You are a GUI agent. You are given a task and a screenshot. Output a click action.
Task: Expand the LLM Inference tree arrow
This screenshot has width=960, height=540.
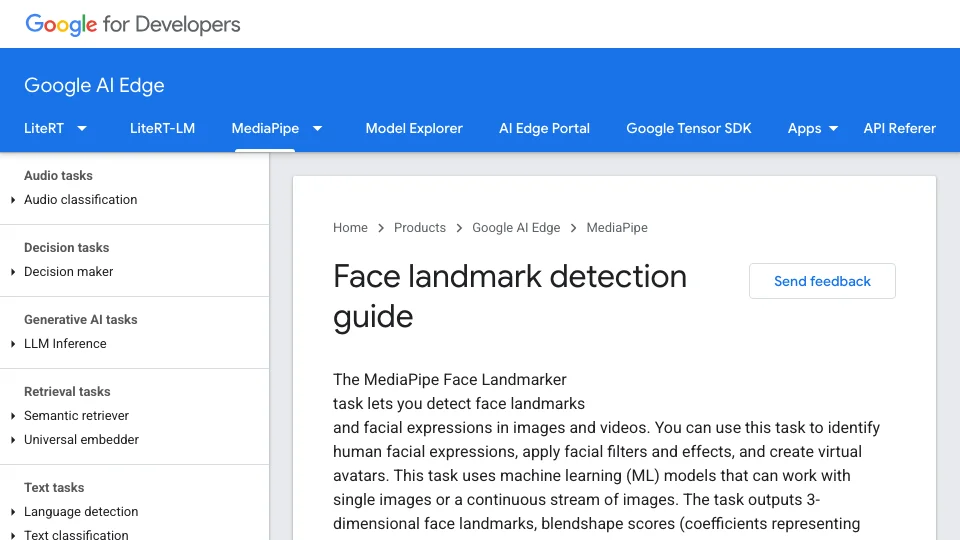tap(13, 344)
